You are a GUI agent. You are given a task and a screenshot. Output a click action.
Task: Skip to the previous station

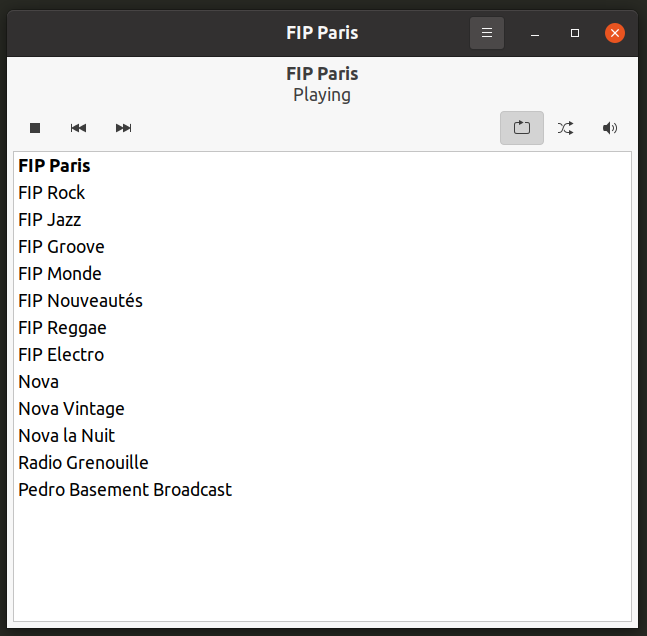78,128
